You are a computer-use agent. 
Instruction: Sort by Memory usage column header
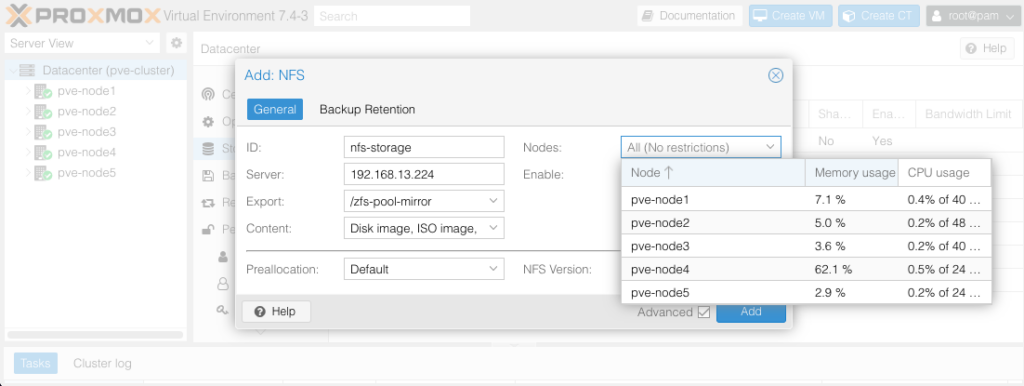coord(852,173)
